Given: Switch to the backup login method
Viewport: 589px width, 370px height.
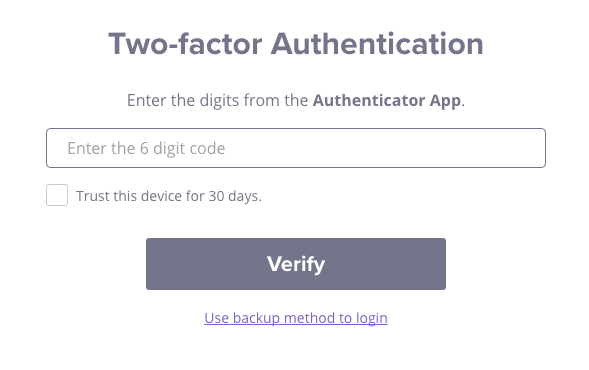Looking at the screenshot, I should click(296, 318).
